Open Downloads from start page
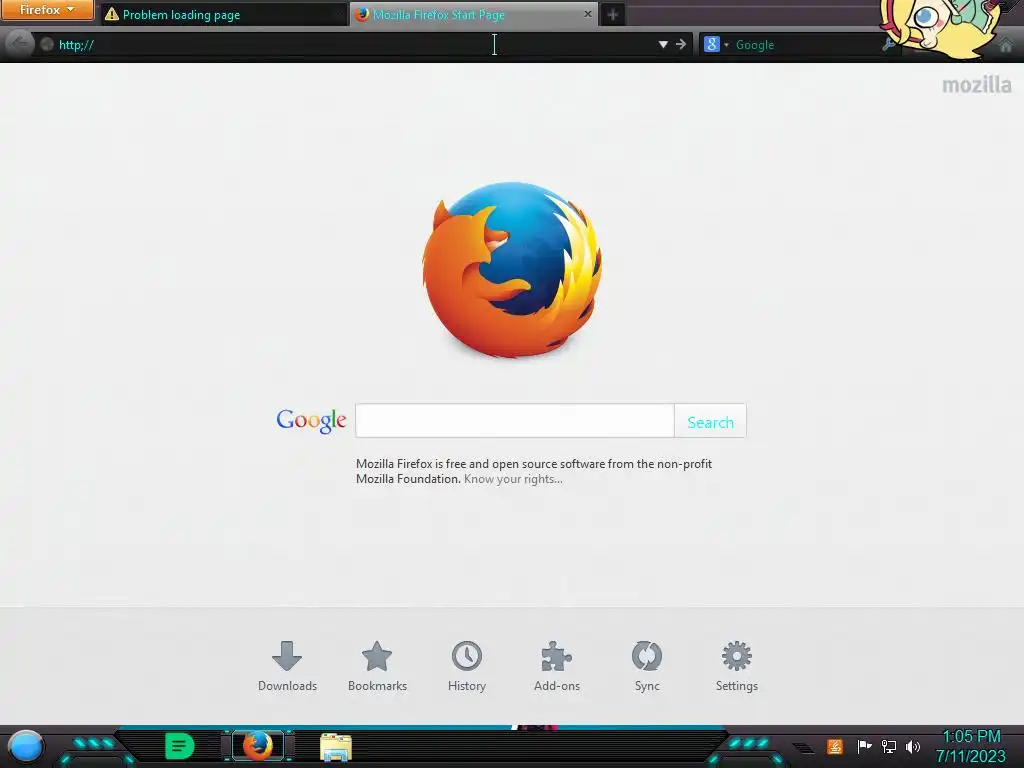Viewport: 1024px width, 768px height. (287, 666)
